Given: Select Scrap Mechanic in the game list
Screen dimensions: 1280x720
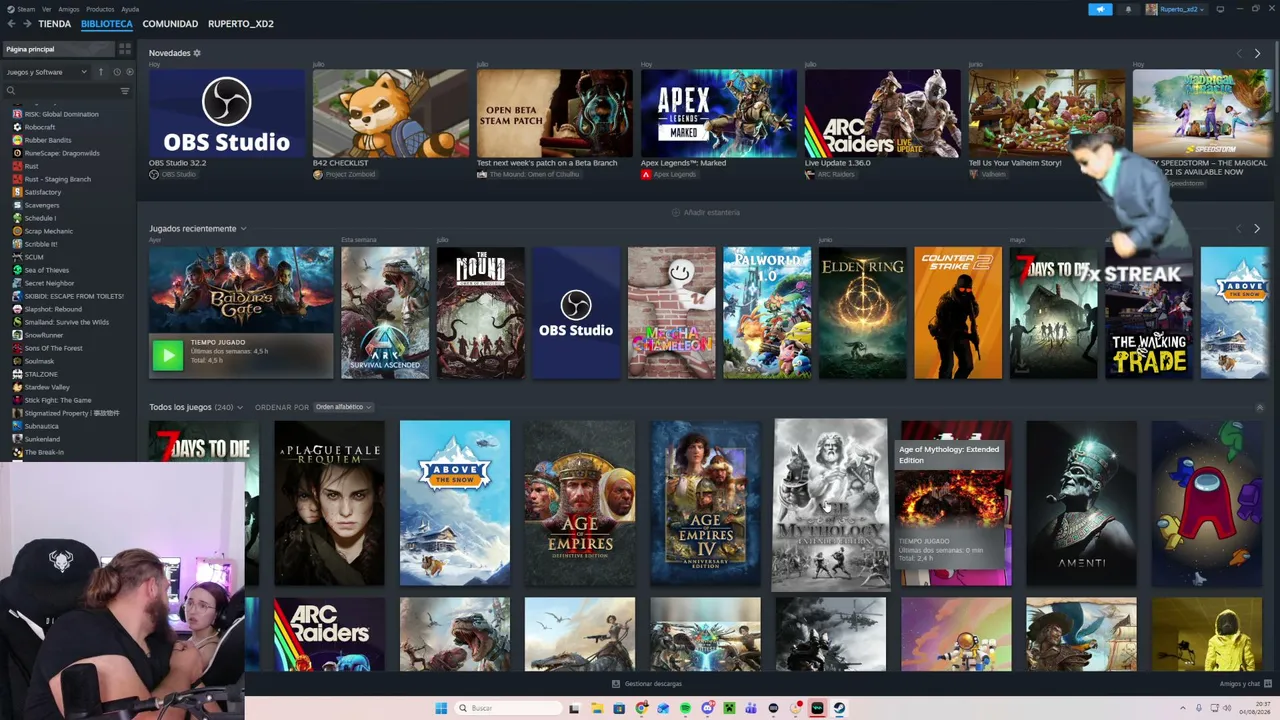Looking at the screenshot, I should 49,231.
